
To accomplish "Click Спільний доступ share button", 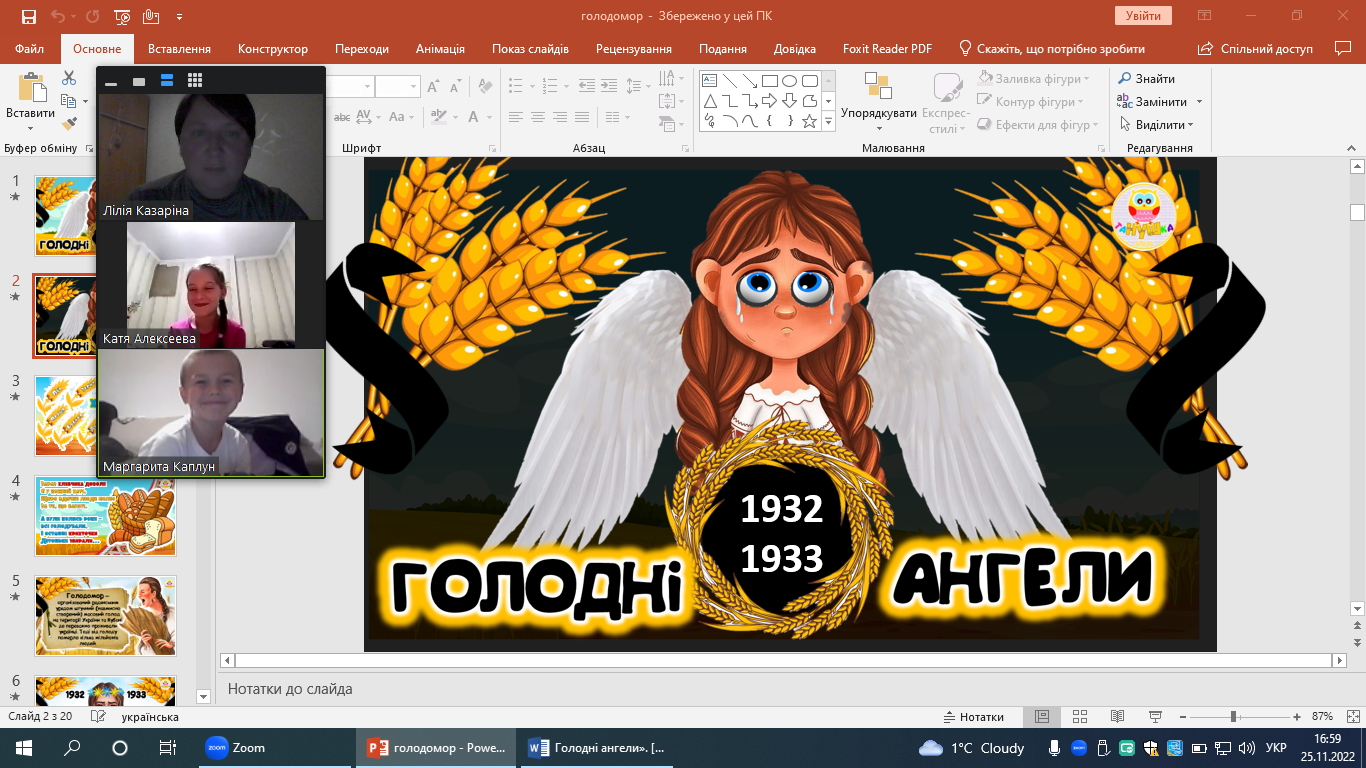I will coord(1256,49).
